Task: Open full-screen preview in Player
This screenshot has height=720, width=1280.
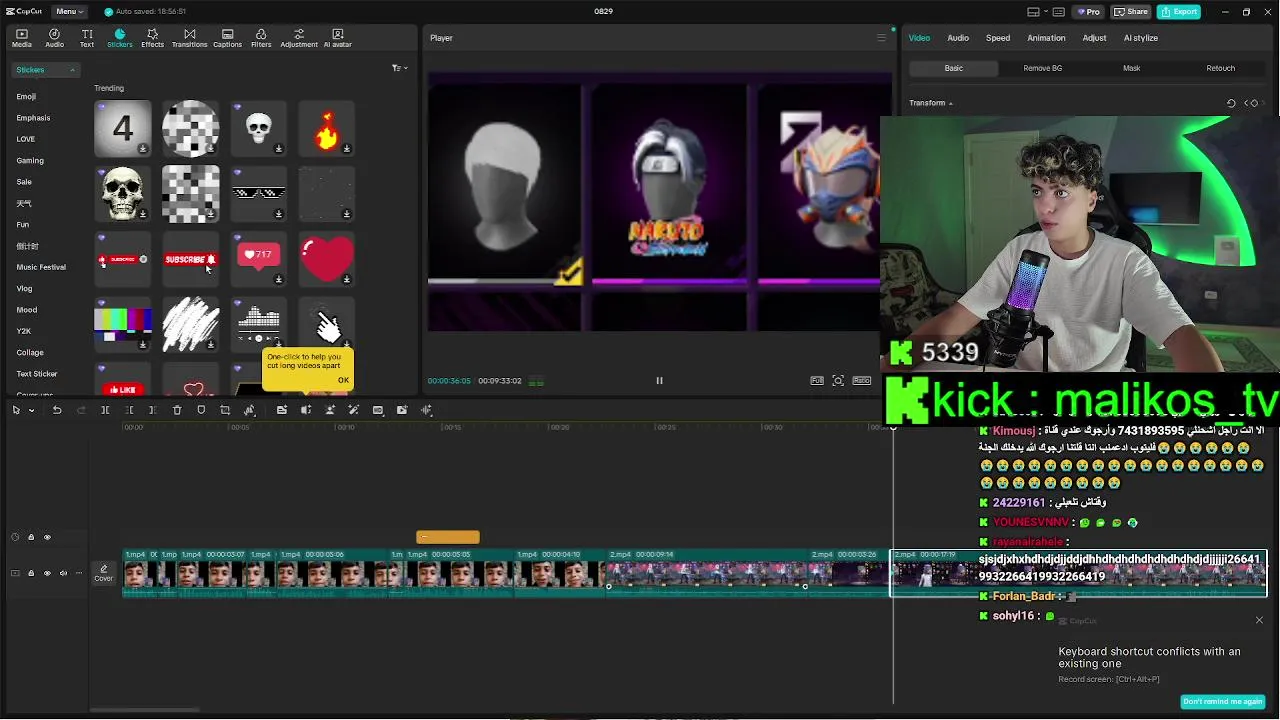Action: [x=817, y=381]
